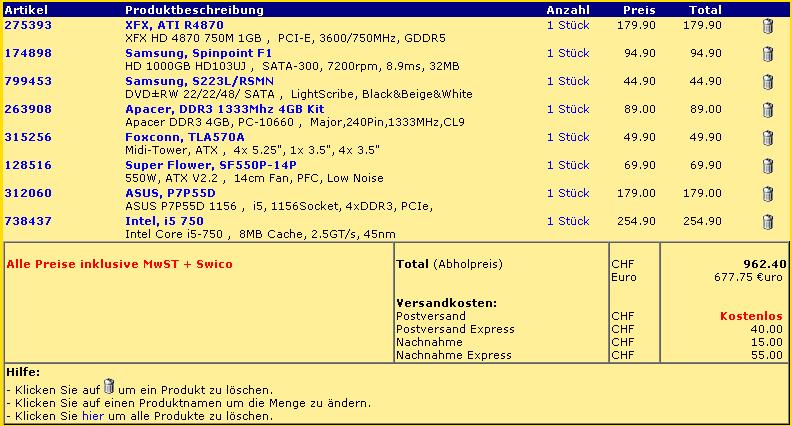Click 'Versandkosten:' heading
This screenshot has width=792, height=426.
tap(447, 303)
